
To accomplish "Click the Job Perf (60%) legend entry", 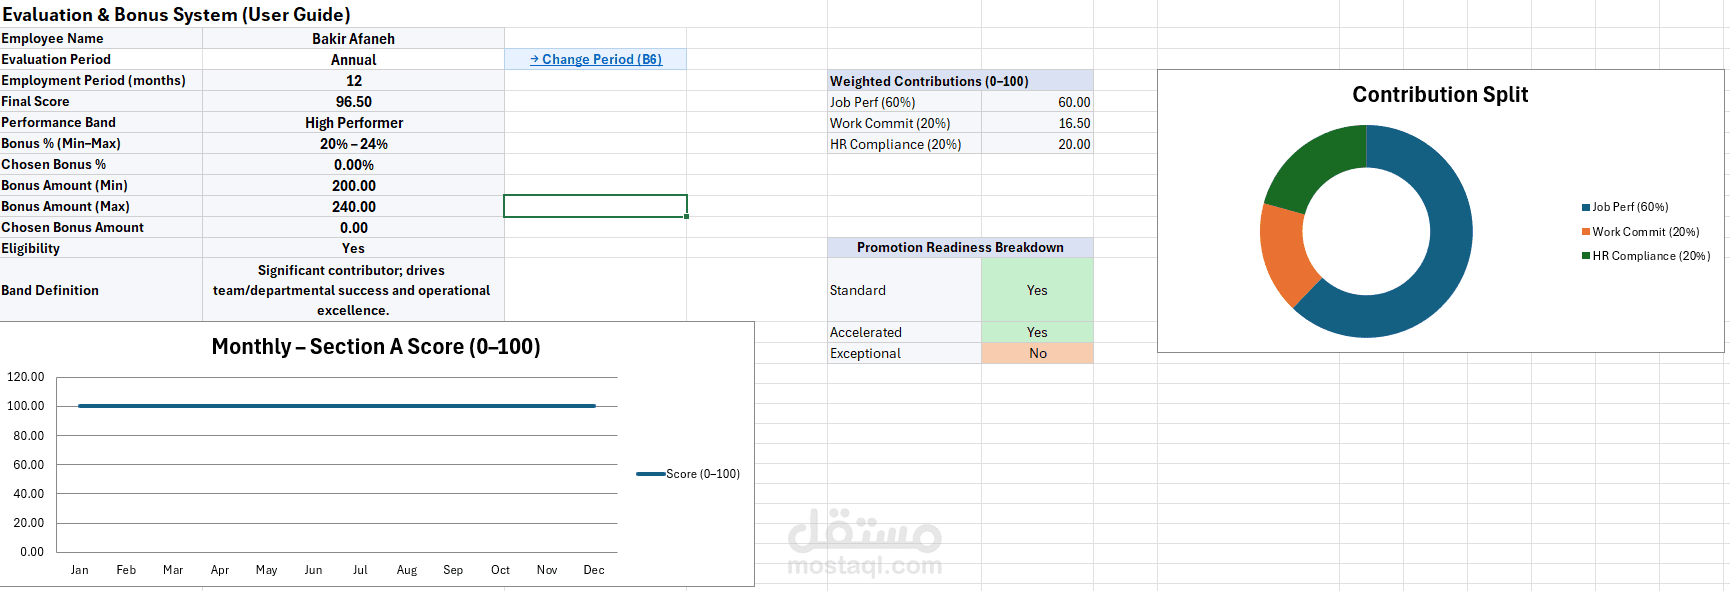I will pos(1625,207).
